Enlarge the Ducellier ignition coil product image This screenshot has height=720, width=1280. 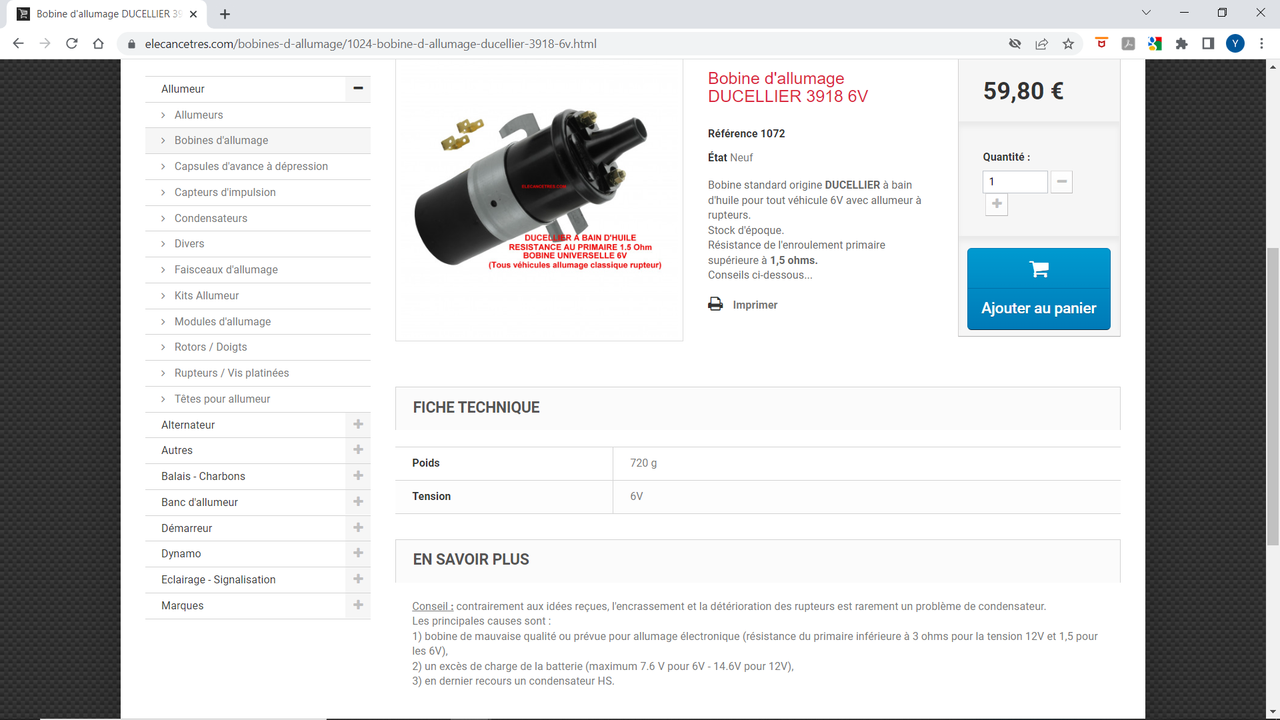pyautogui.click(x=539, y=198)
